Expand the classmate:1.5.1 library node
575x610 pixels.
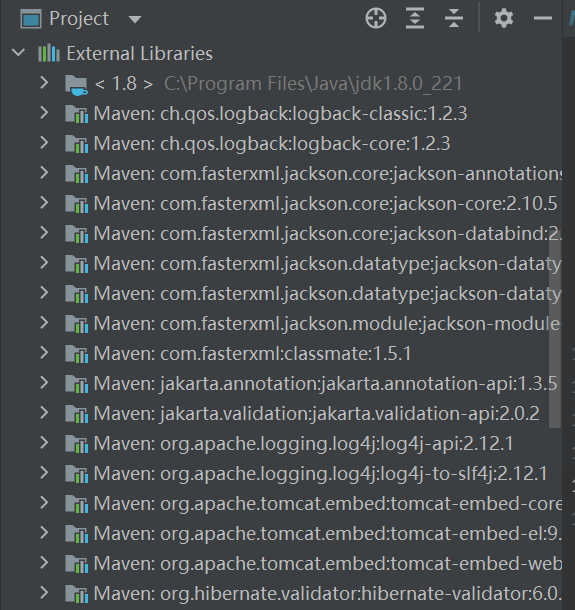click(x=44, y=352)
